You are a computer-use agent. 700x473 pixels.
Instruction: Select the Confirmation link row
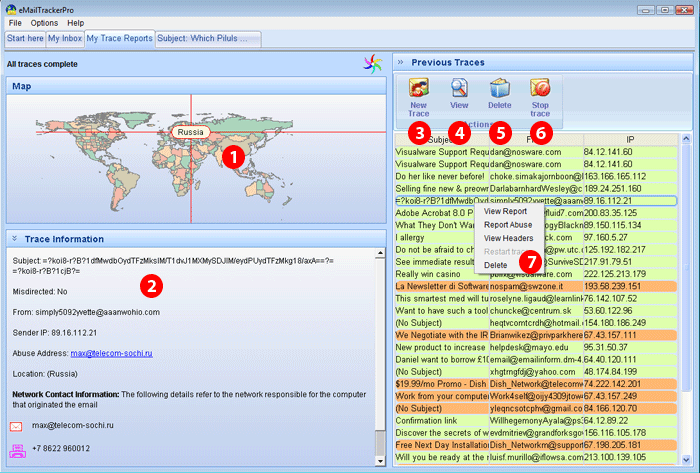point(536,420)
